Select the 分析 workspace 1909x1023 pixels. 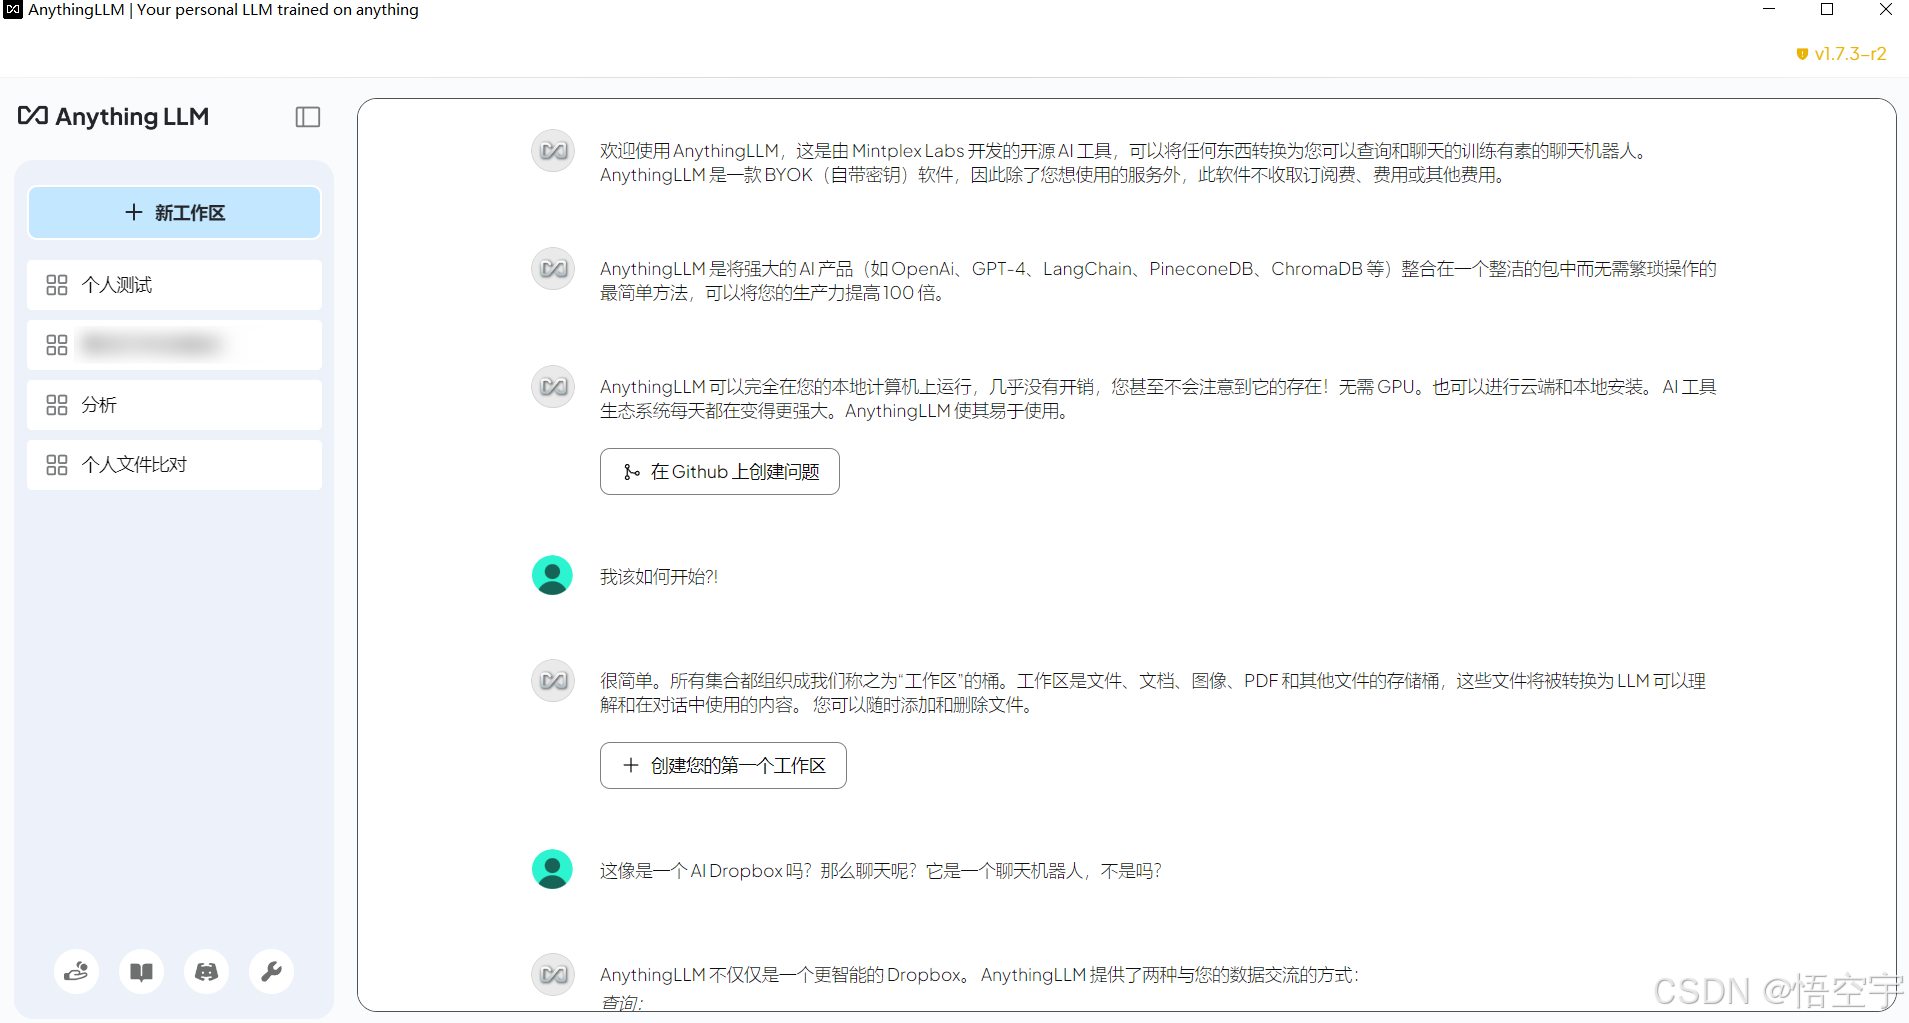point(174,405)
